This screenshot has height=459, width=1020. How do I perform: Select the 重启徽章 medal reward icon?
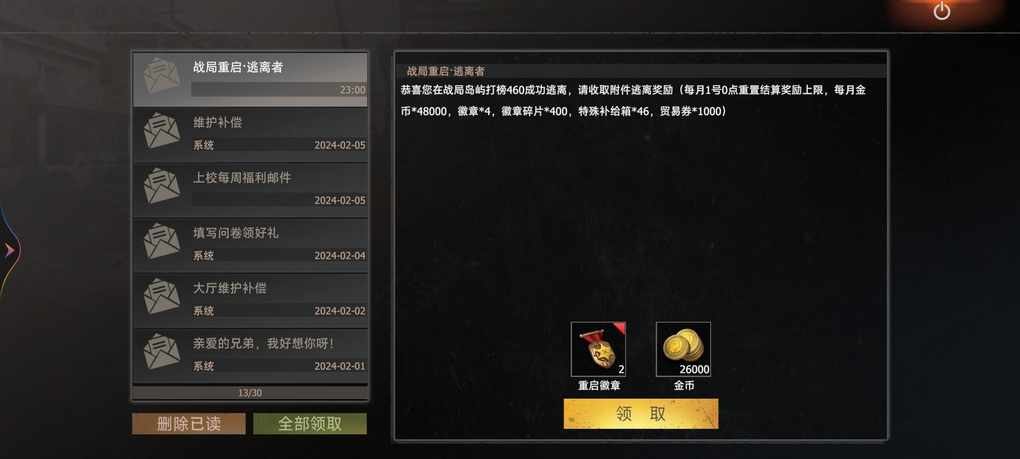point(598,349)
